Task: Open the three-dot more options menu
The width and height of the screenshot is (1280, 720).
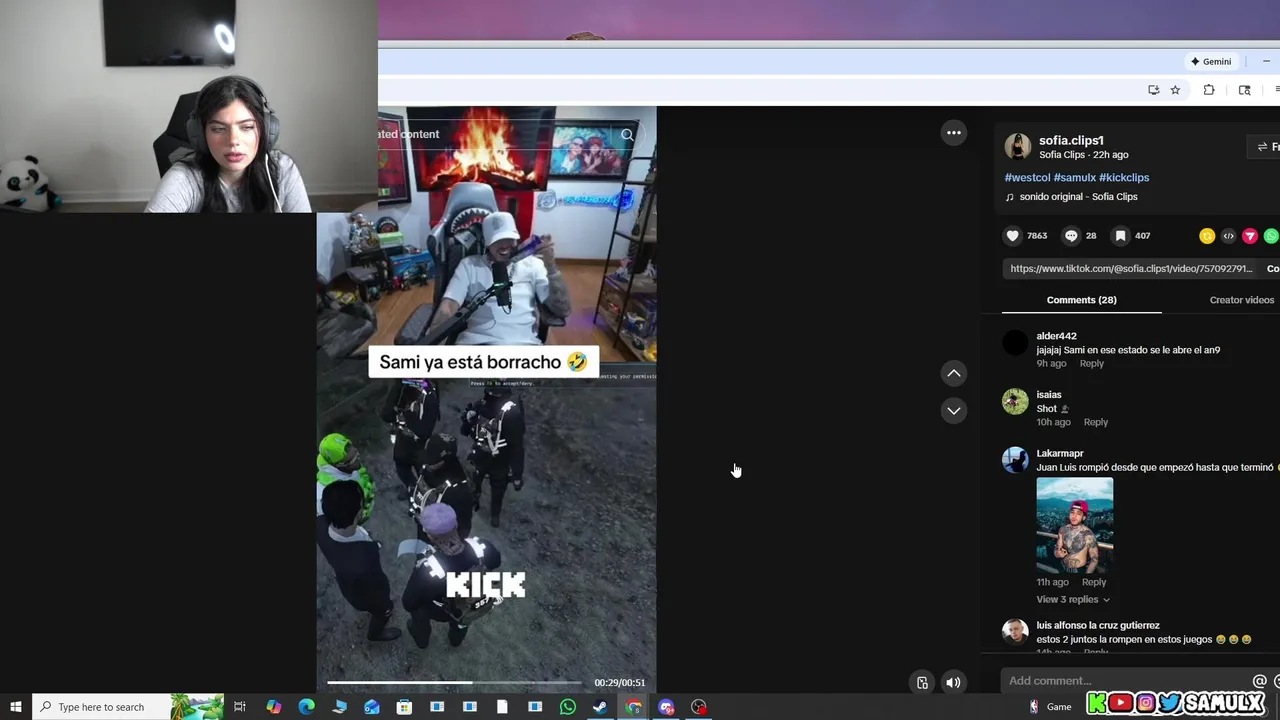Action: [x=954, y=133]
